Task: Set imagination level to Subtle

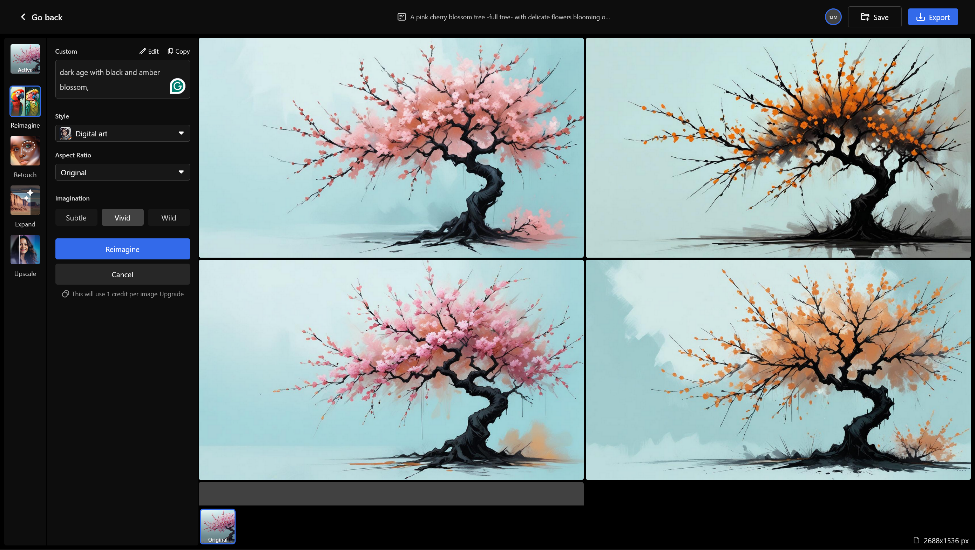Action: tap(76, 217)
